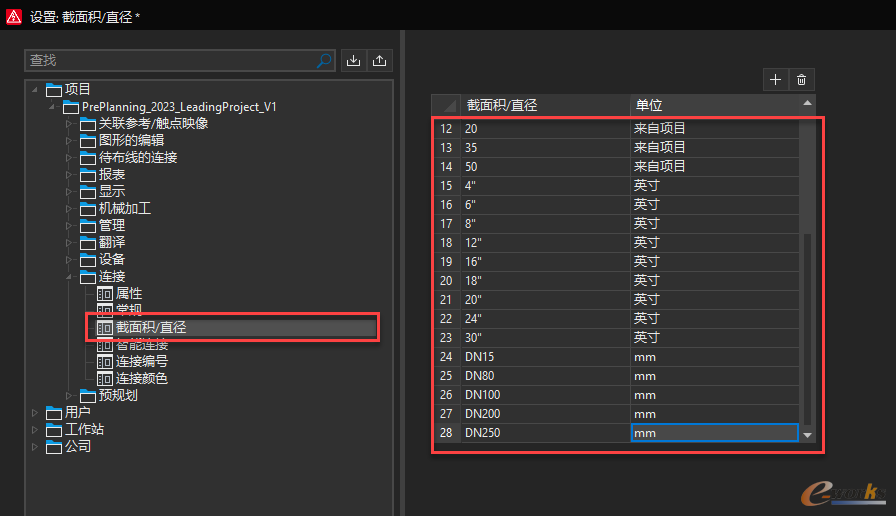
Task: Click the table vertical scrollbar thumb
Action: (x=807, y=329)
